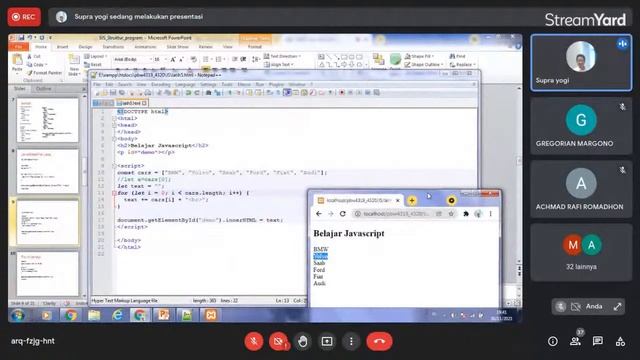Unmute the microphone in the Meet bar
Viewport: 640px width, 360px height.
pos(253,341)
